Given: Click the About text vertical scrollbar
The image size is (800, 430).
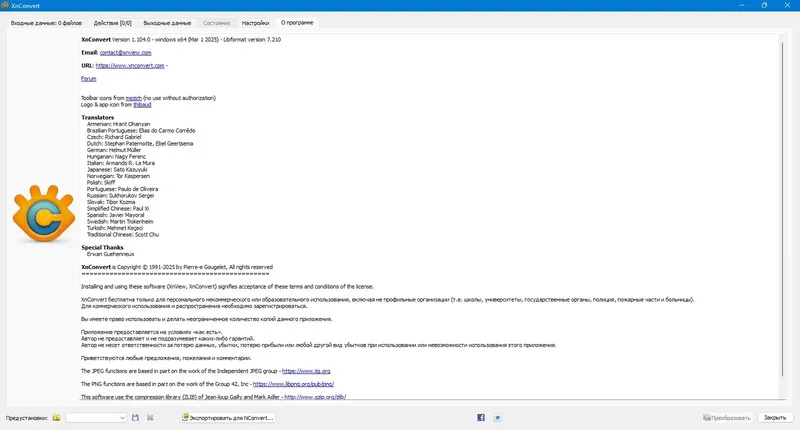Looking at the screenshot, I should point(782,209).
